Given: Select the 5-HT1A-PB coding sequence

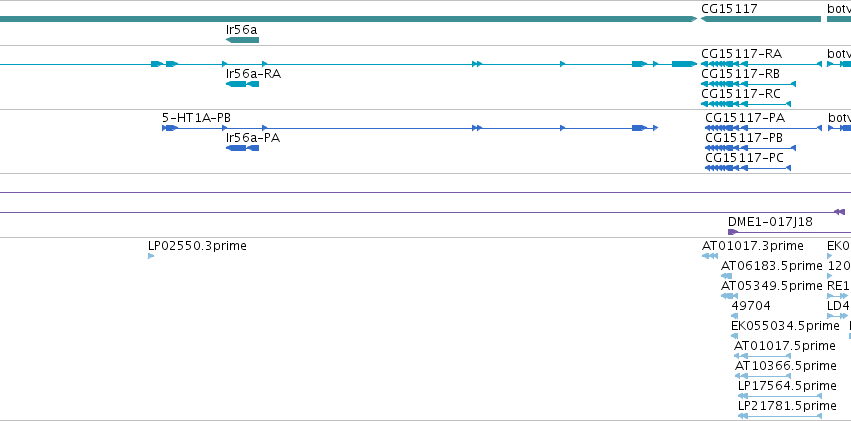Looking at the screenshot, I should (x=410, y=128).
